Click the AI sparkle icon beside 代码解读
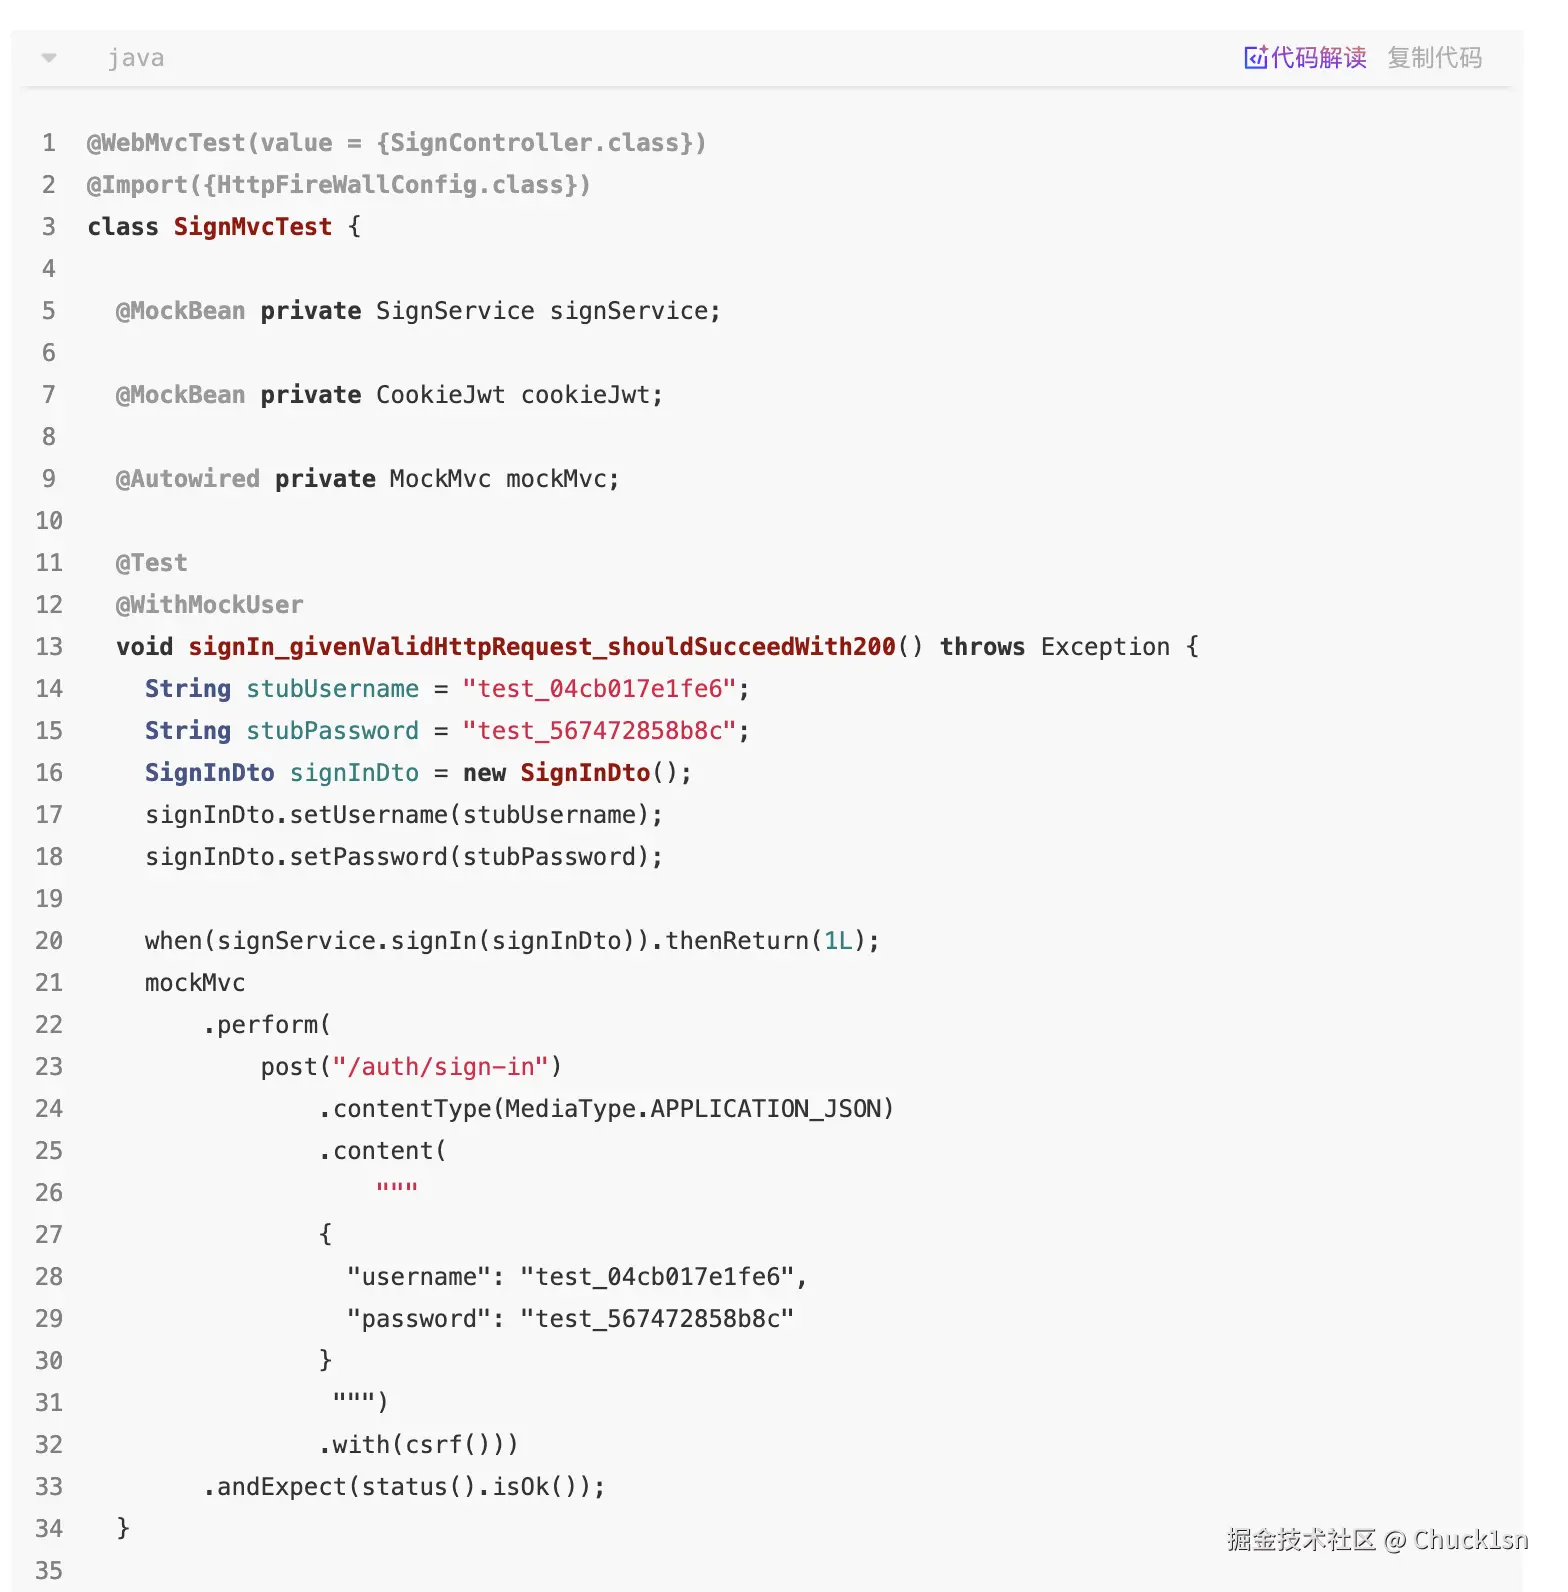 pos(1255,58)
